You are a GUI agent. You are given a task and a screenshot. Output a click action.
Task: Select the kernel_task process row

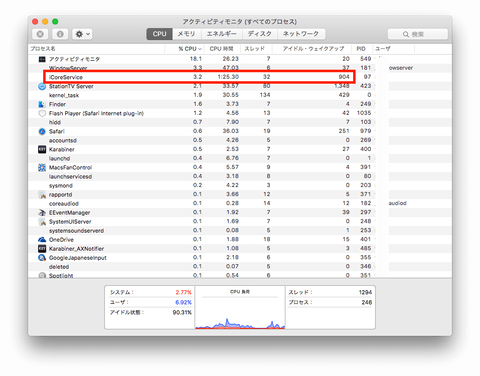240,95
